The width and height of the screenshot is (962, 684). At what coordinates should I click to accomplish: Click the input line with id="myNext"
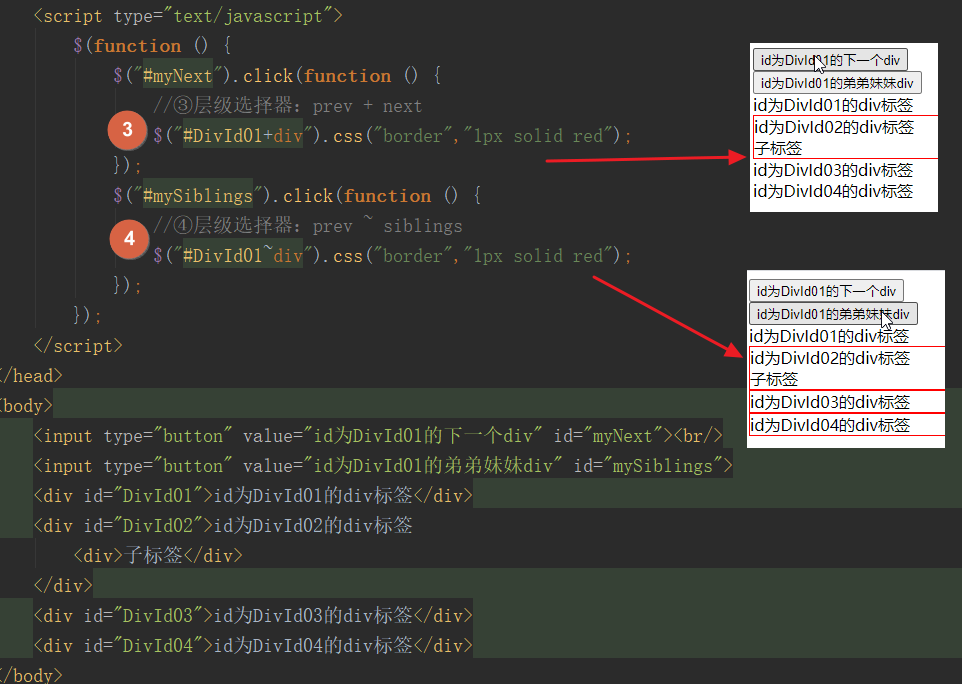pyautogui.click(x=378, y=436)
